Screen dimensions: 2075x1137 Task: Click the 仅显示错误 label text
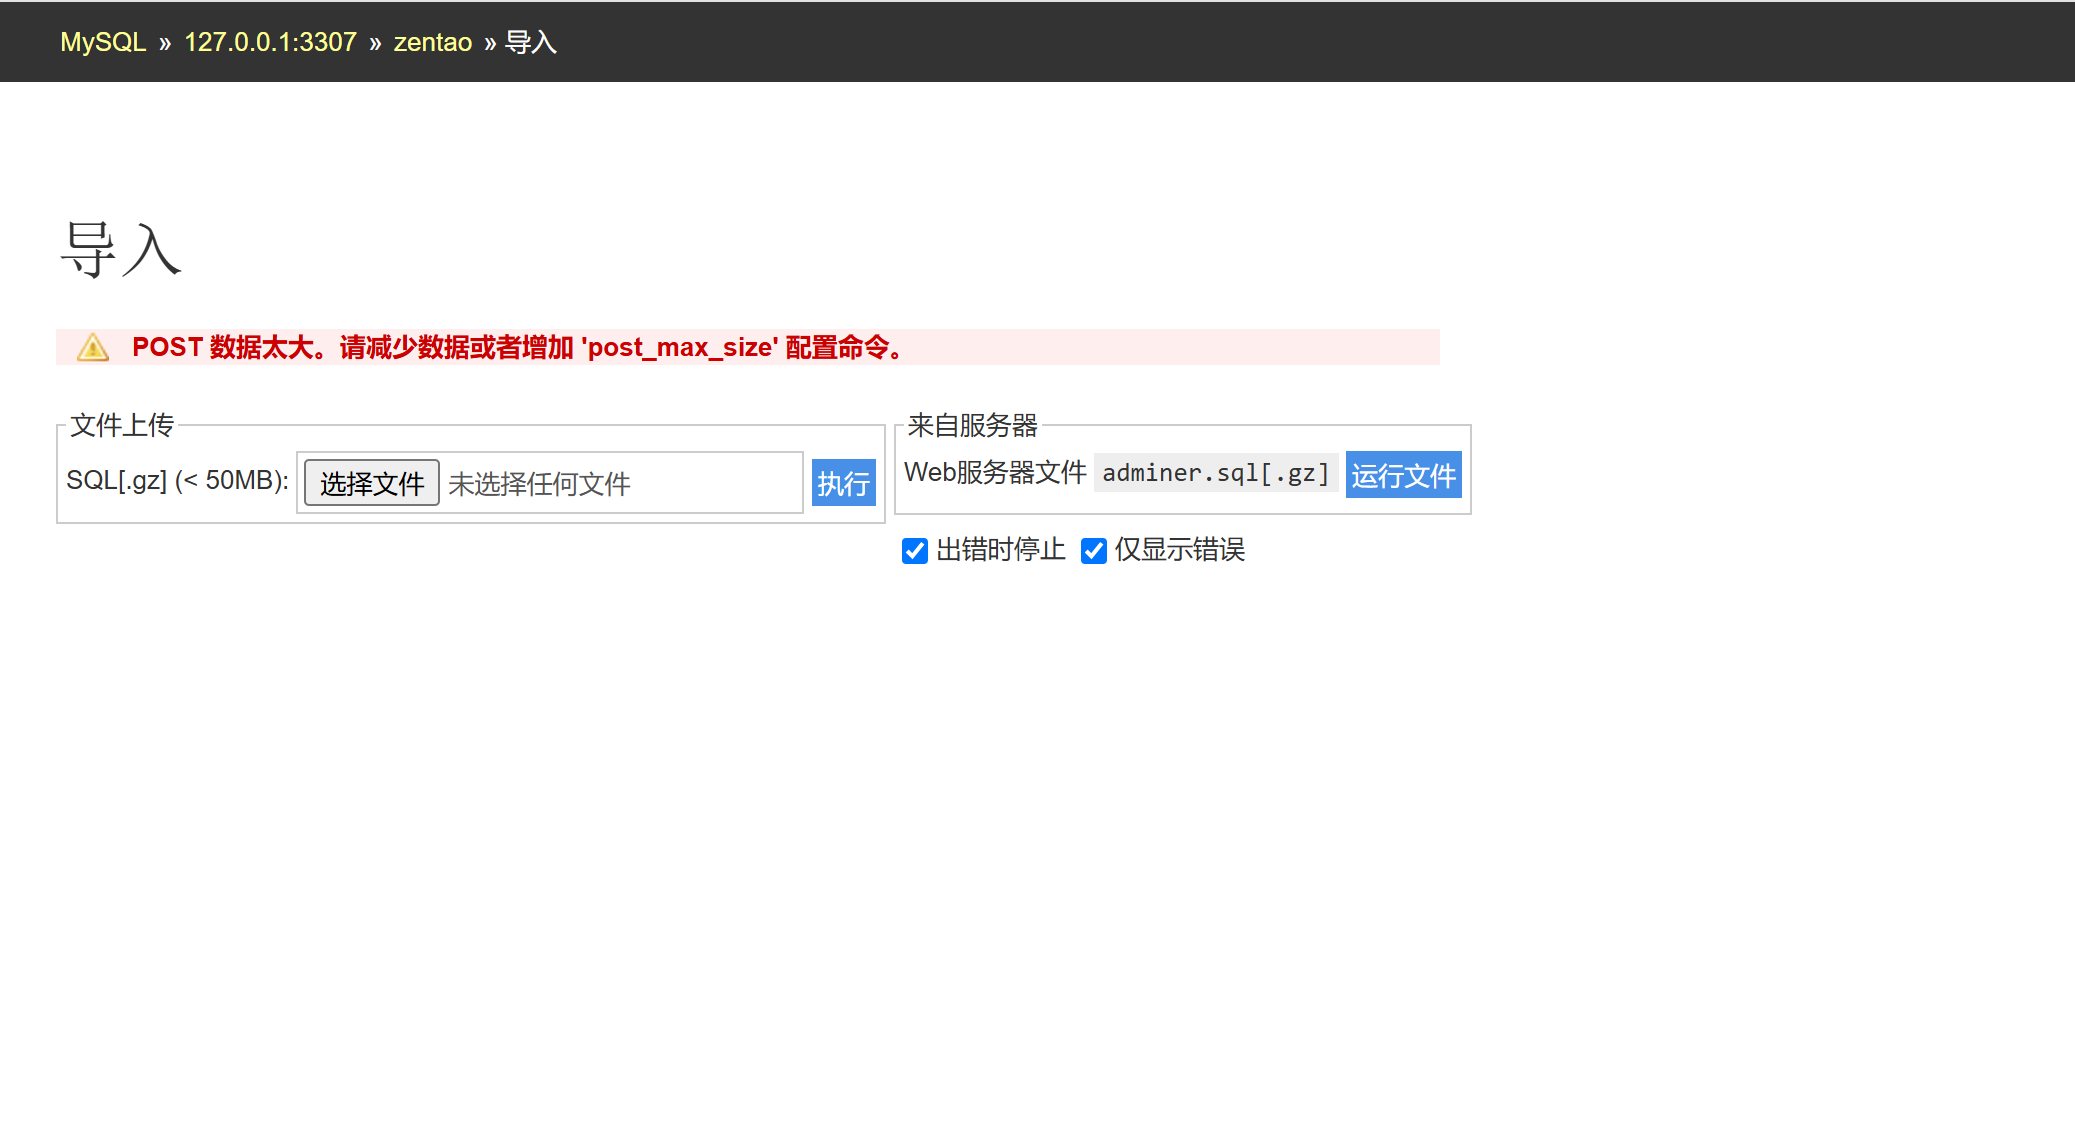click(x=1179, y=550)
